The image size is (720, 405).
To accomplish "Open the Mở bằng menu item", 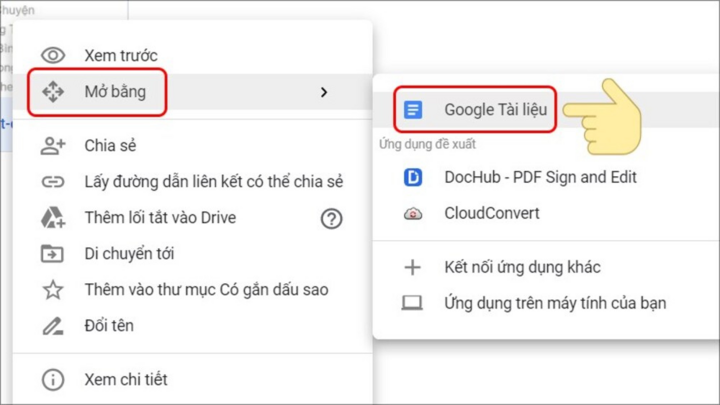I will point(192,92).
